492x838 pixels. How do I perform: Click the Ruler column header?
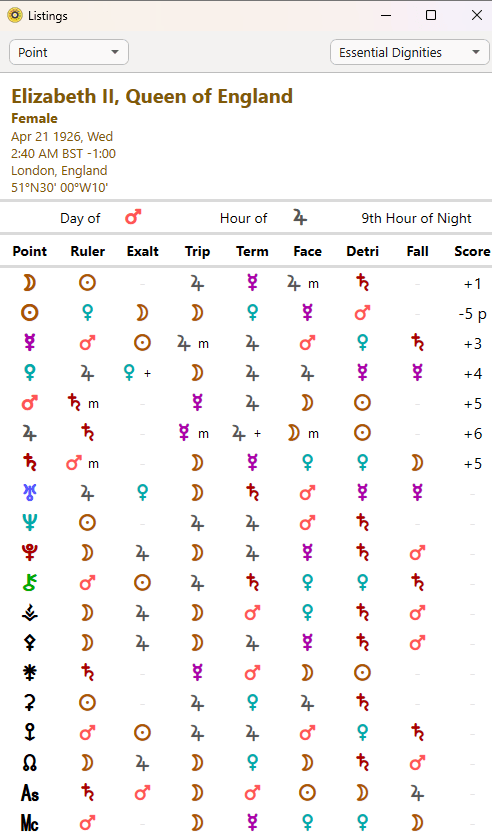(x=88, y=251)
